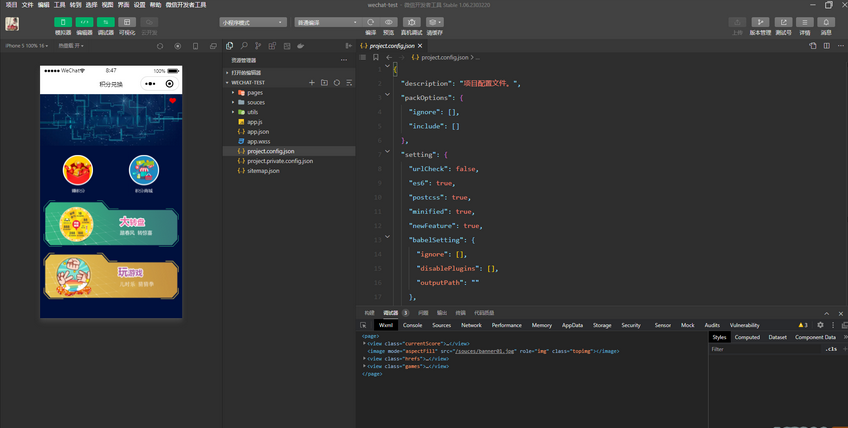Screen dimensions: 848x428
Task: Toggle the 编辑器 editor panel button
Action: pyautogui.click(x=84, y=22)
